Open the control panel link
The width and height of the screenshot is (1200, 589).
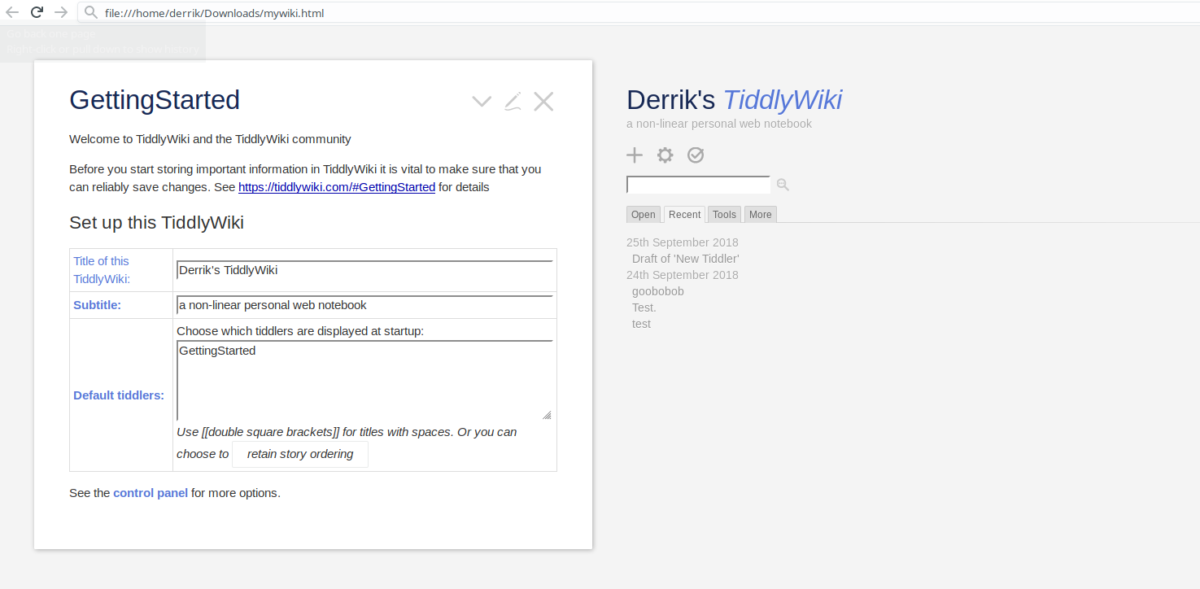tap(150, 493)
